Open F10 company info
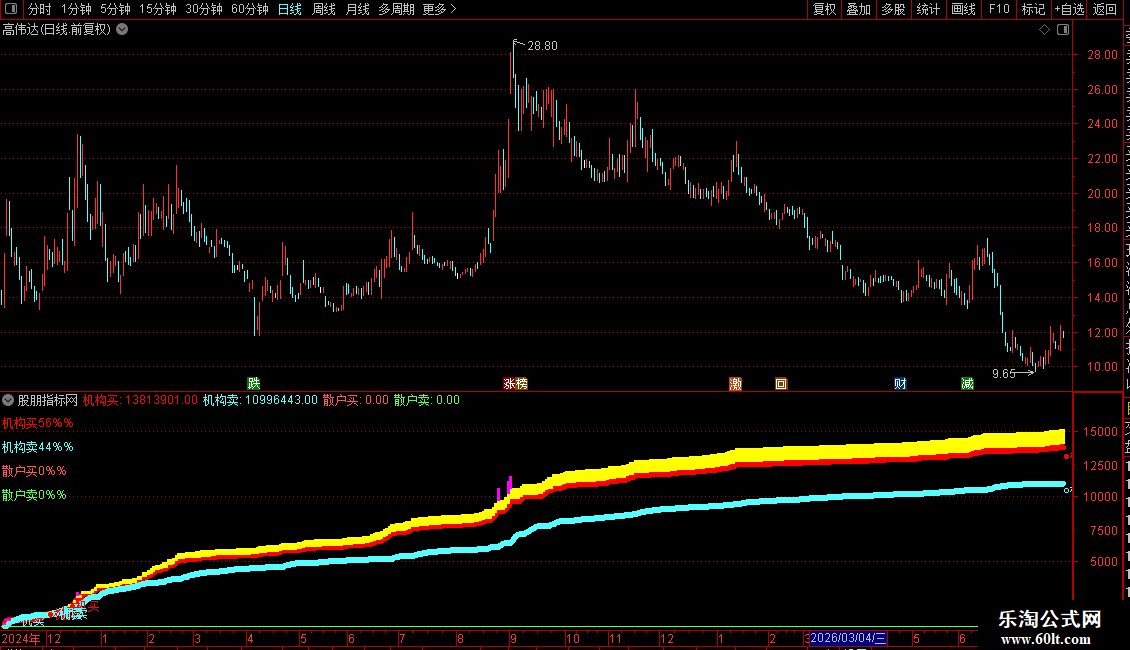 [x=999, y=9]
